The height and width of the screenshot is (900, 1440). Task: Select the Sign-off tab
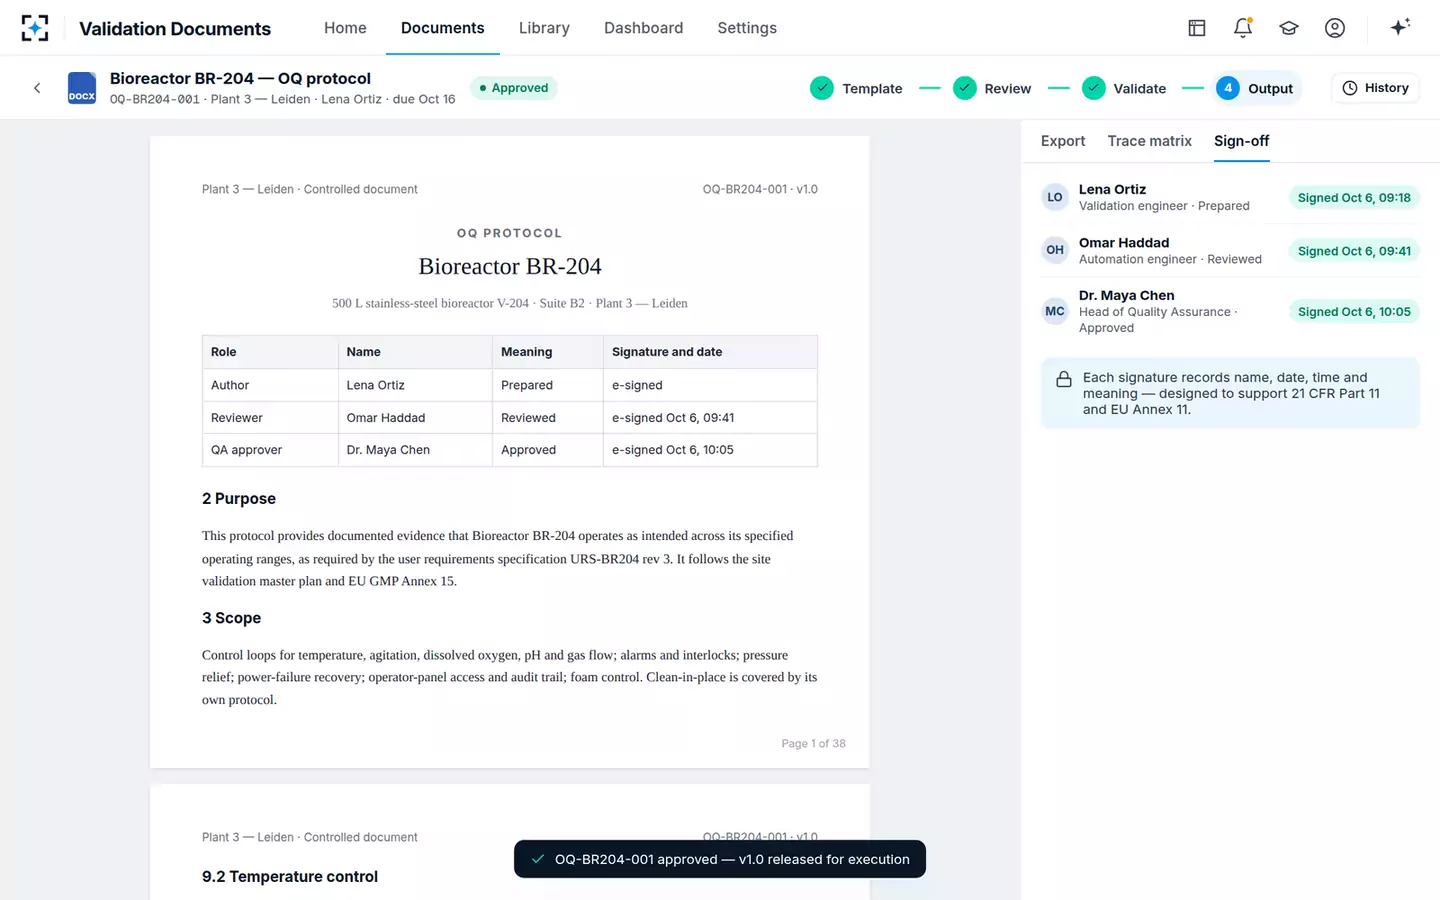pyautogui.click(x=1242, y=141)
